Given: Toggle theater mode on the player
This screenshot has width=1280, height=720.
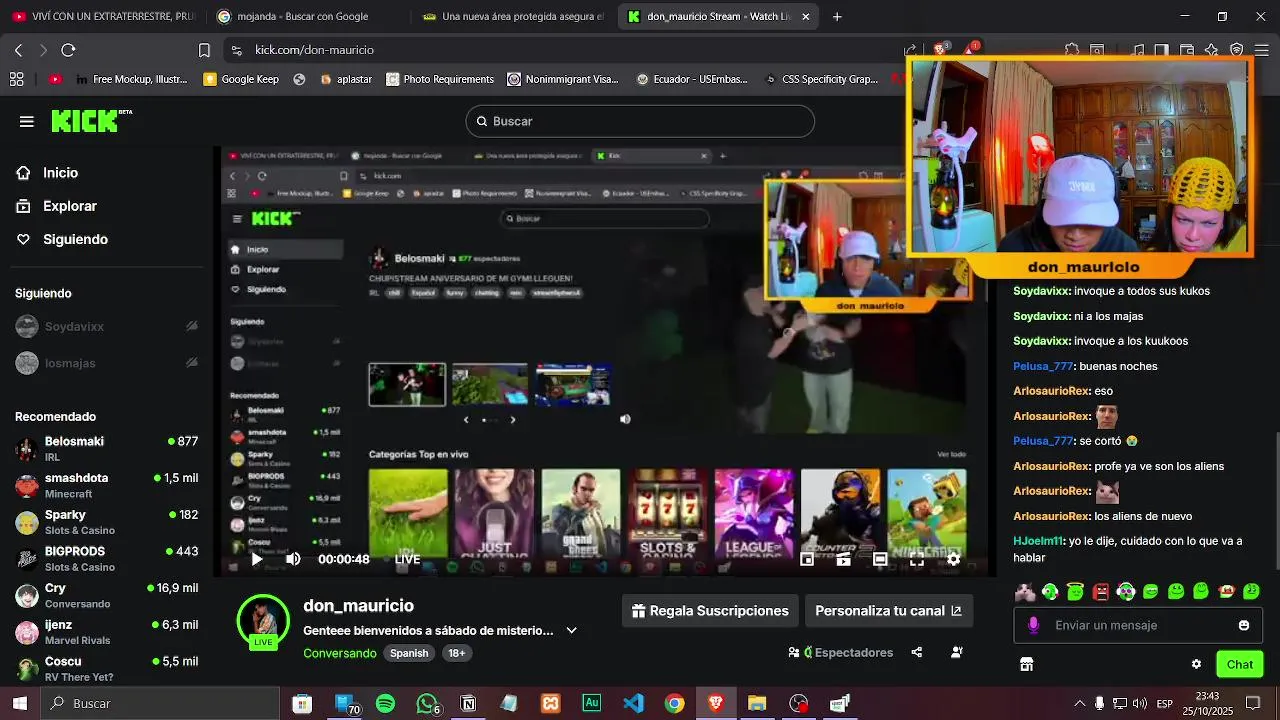Looking at the screenshot, I should pyautogui.click(x=880, y=559).
